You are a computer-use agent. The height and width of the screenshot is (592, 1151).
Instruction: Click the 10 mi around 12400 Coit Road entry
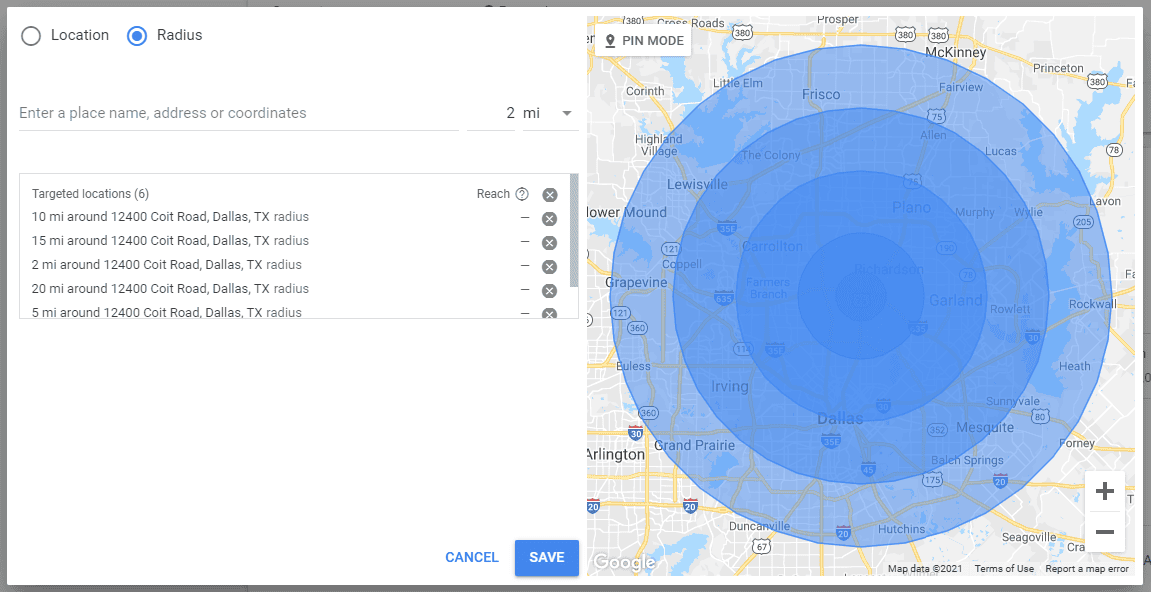pos(170,217)
